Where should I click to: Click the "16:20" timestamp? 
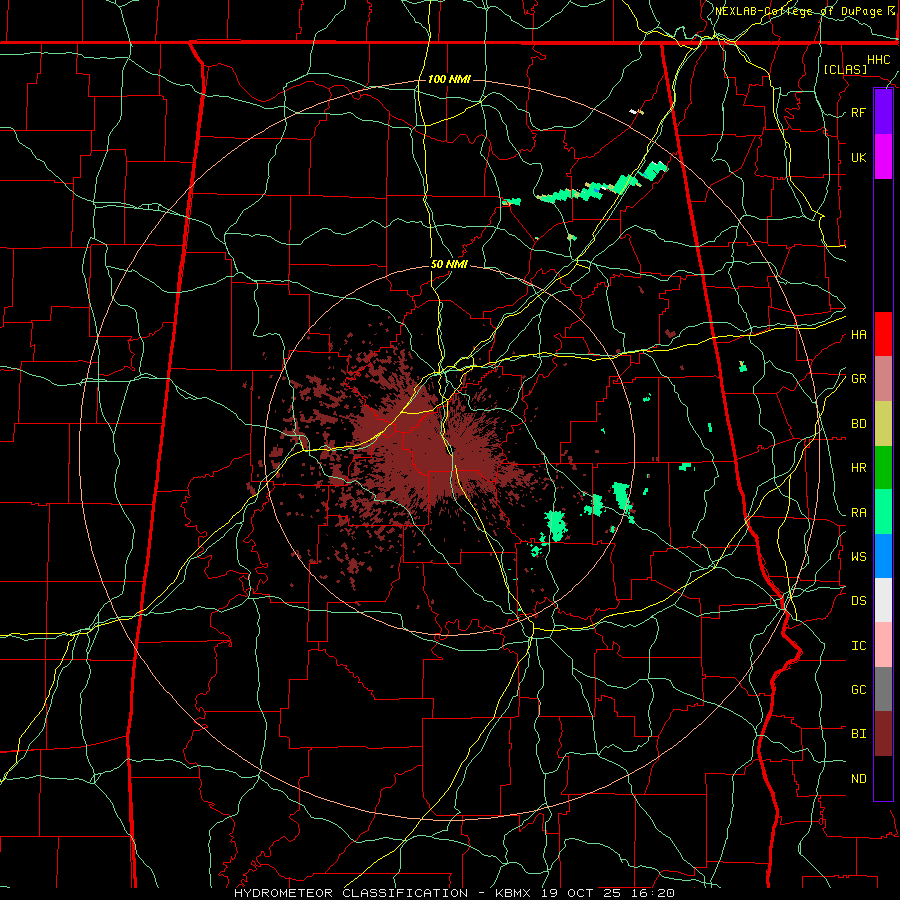click(x=654, y=893)
